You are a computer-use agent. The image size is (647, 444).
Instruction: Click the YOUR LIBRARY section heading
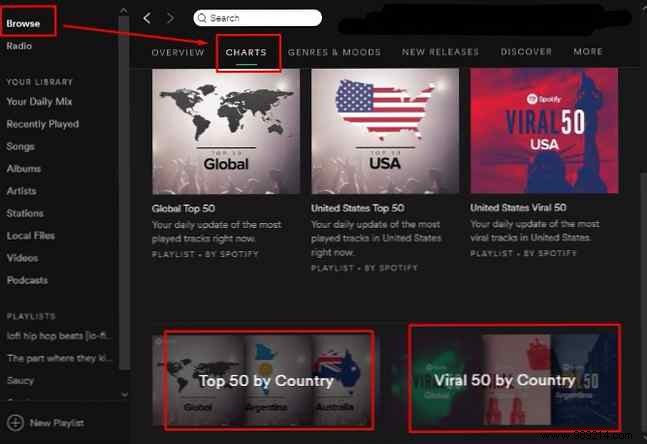tap(40, 82)
